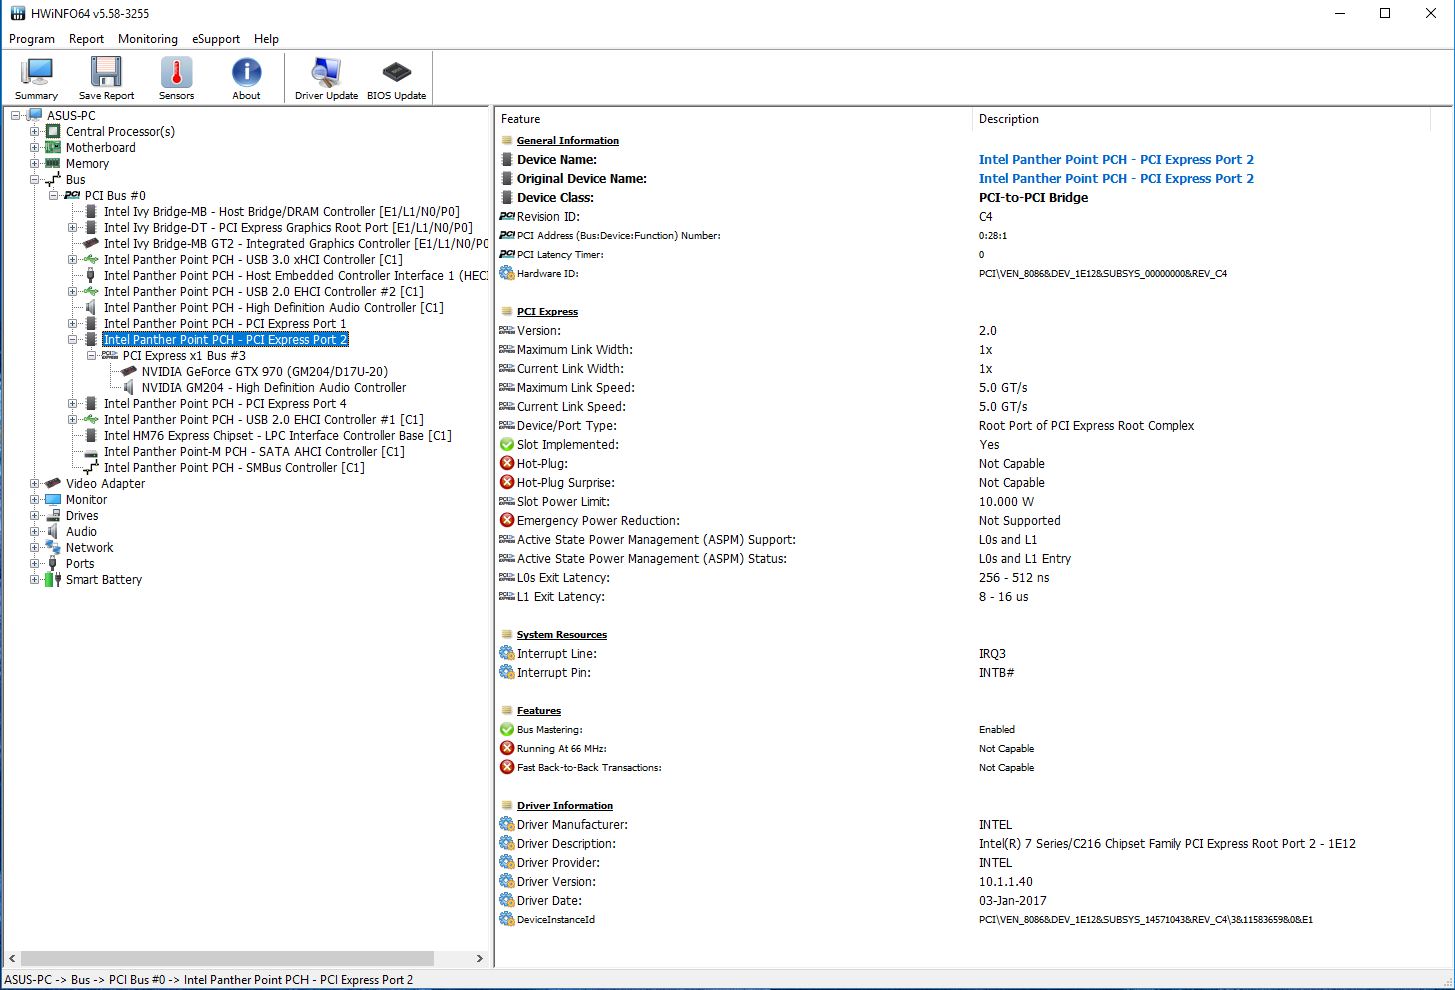The width and height of the screenshot is (1455, 990).
Task: Select the Ports tree item
Action: pos(80,563)
